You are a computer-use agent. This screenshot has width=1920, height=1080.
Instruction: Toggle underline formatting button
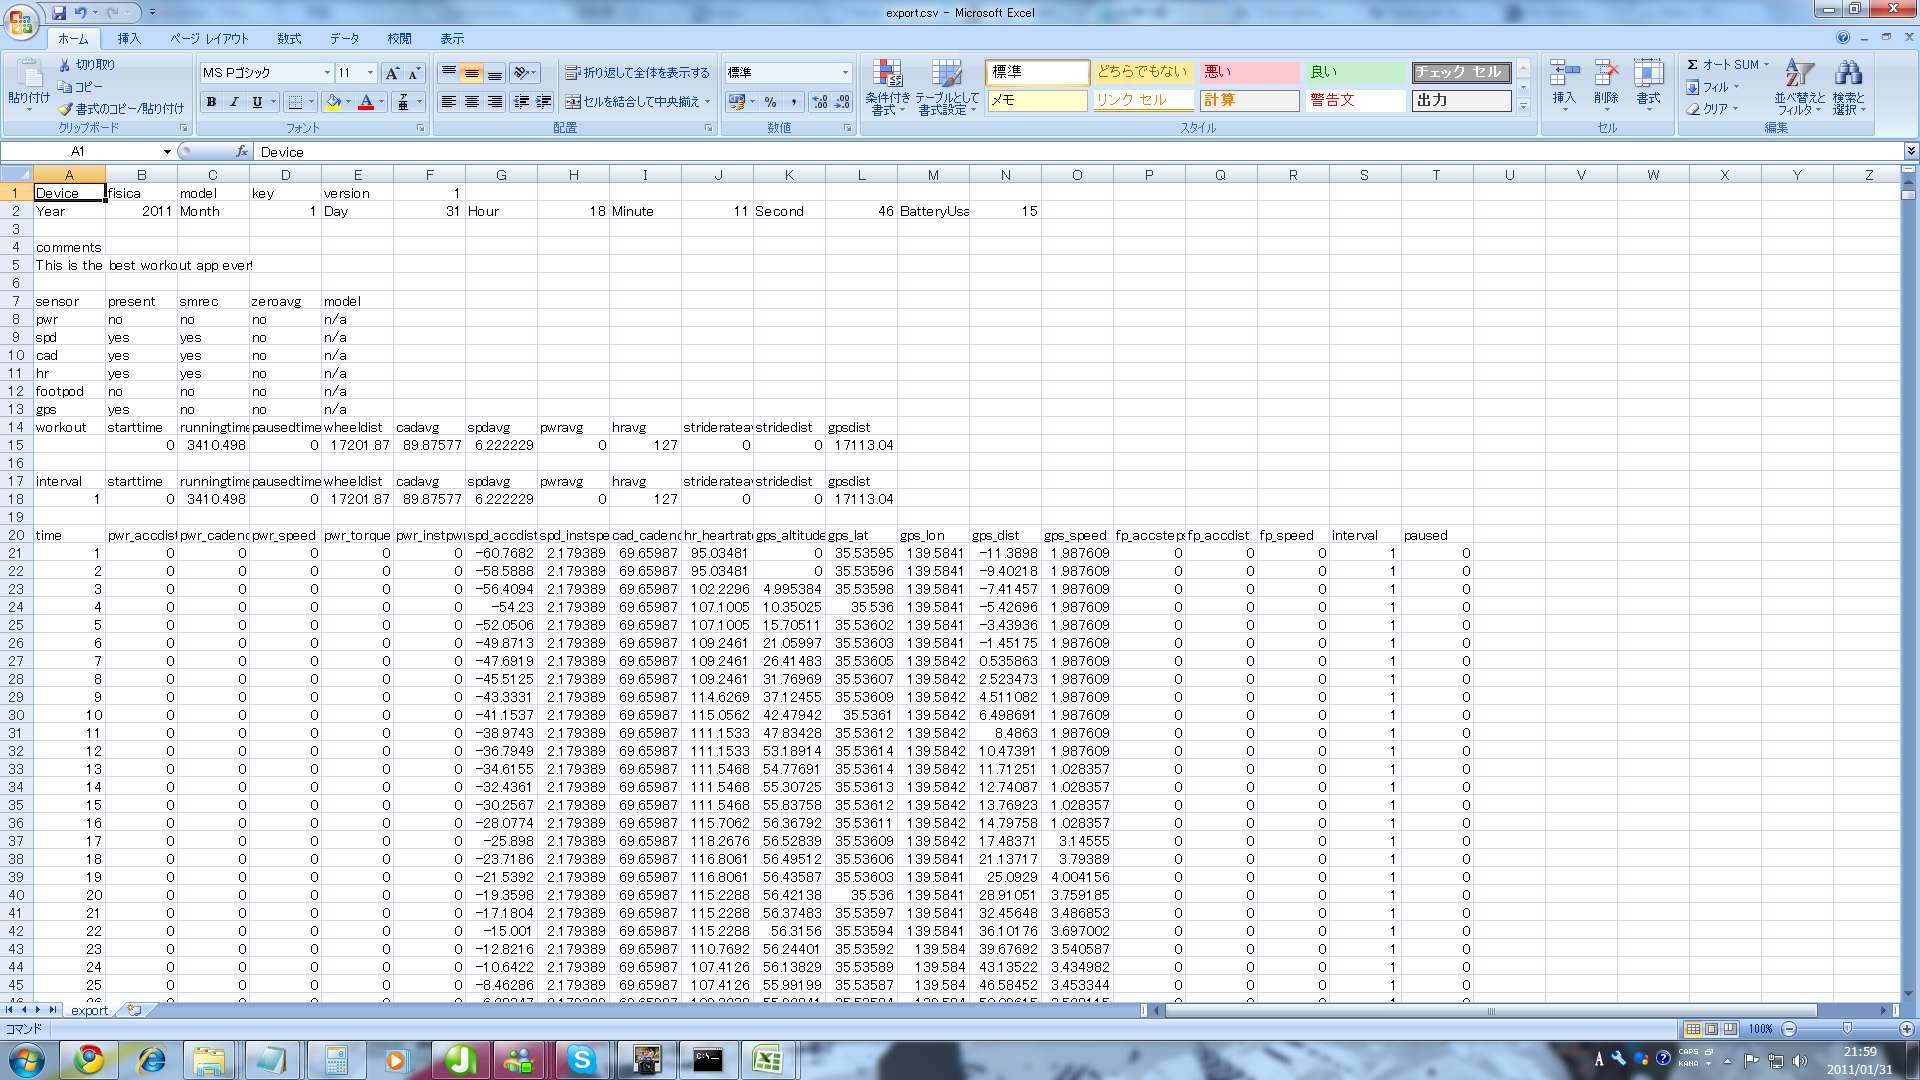[x=257, y=102]
